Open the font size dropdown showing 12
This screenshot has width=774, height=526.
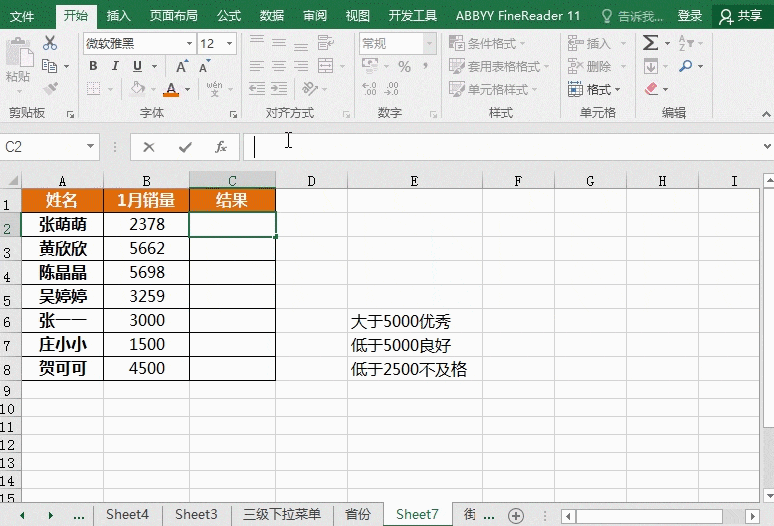click(229, 43)
